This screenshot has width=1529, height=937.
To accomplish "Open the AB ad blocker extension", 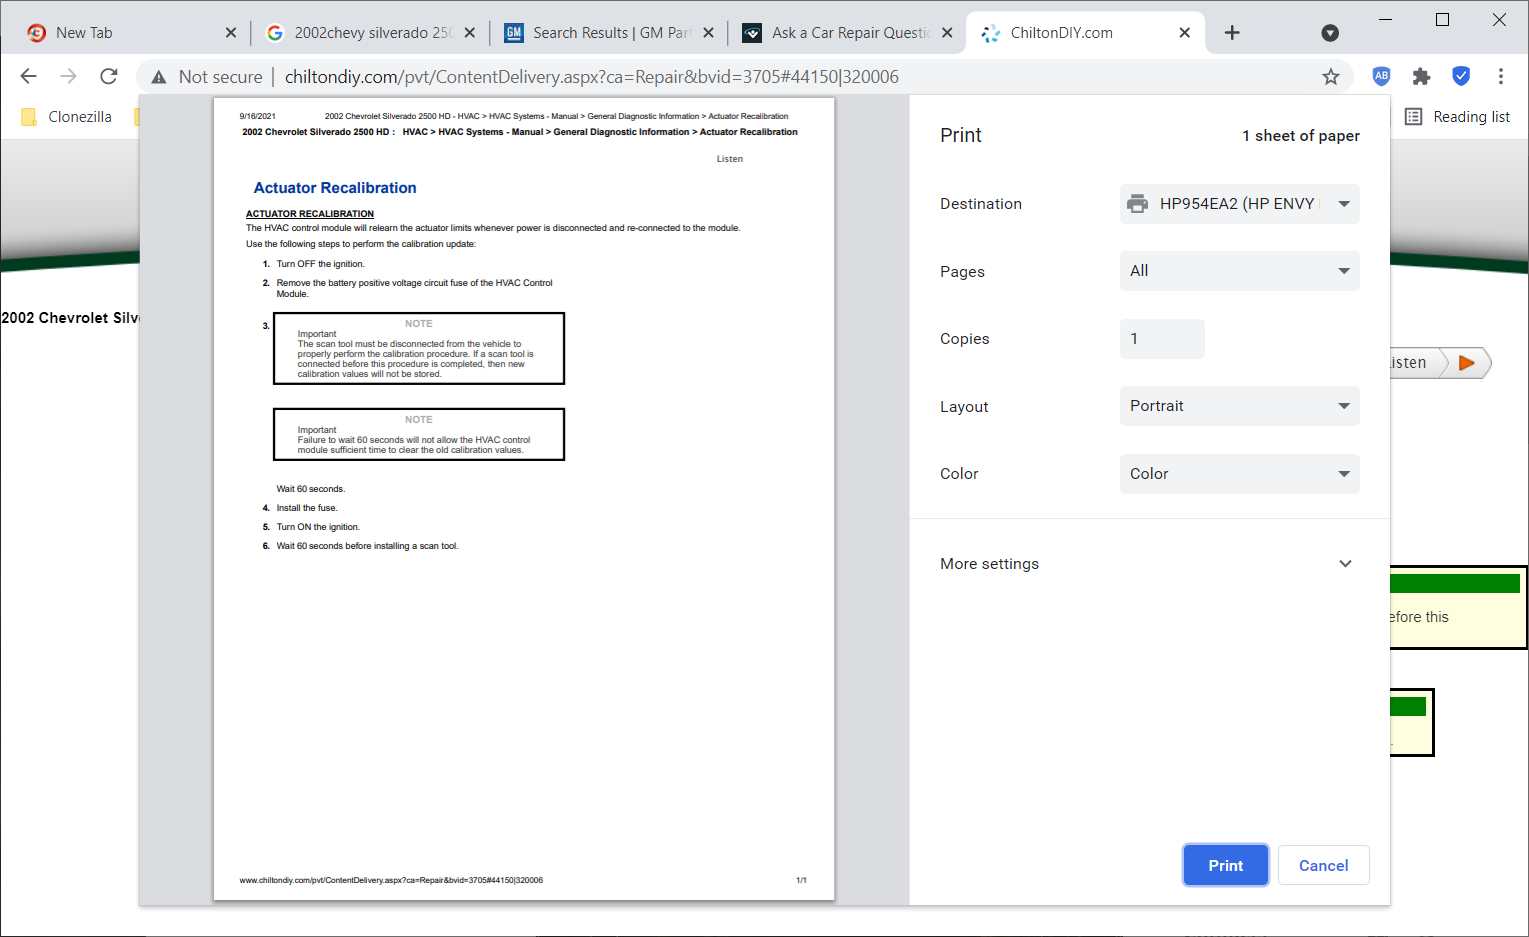I will point(1381,76).
